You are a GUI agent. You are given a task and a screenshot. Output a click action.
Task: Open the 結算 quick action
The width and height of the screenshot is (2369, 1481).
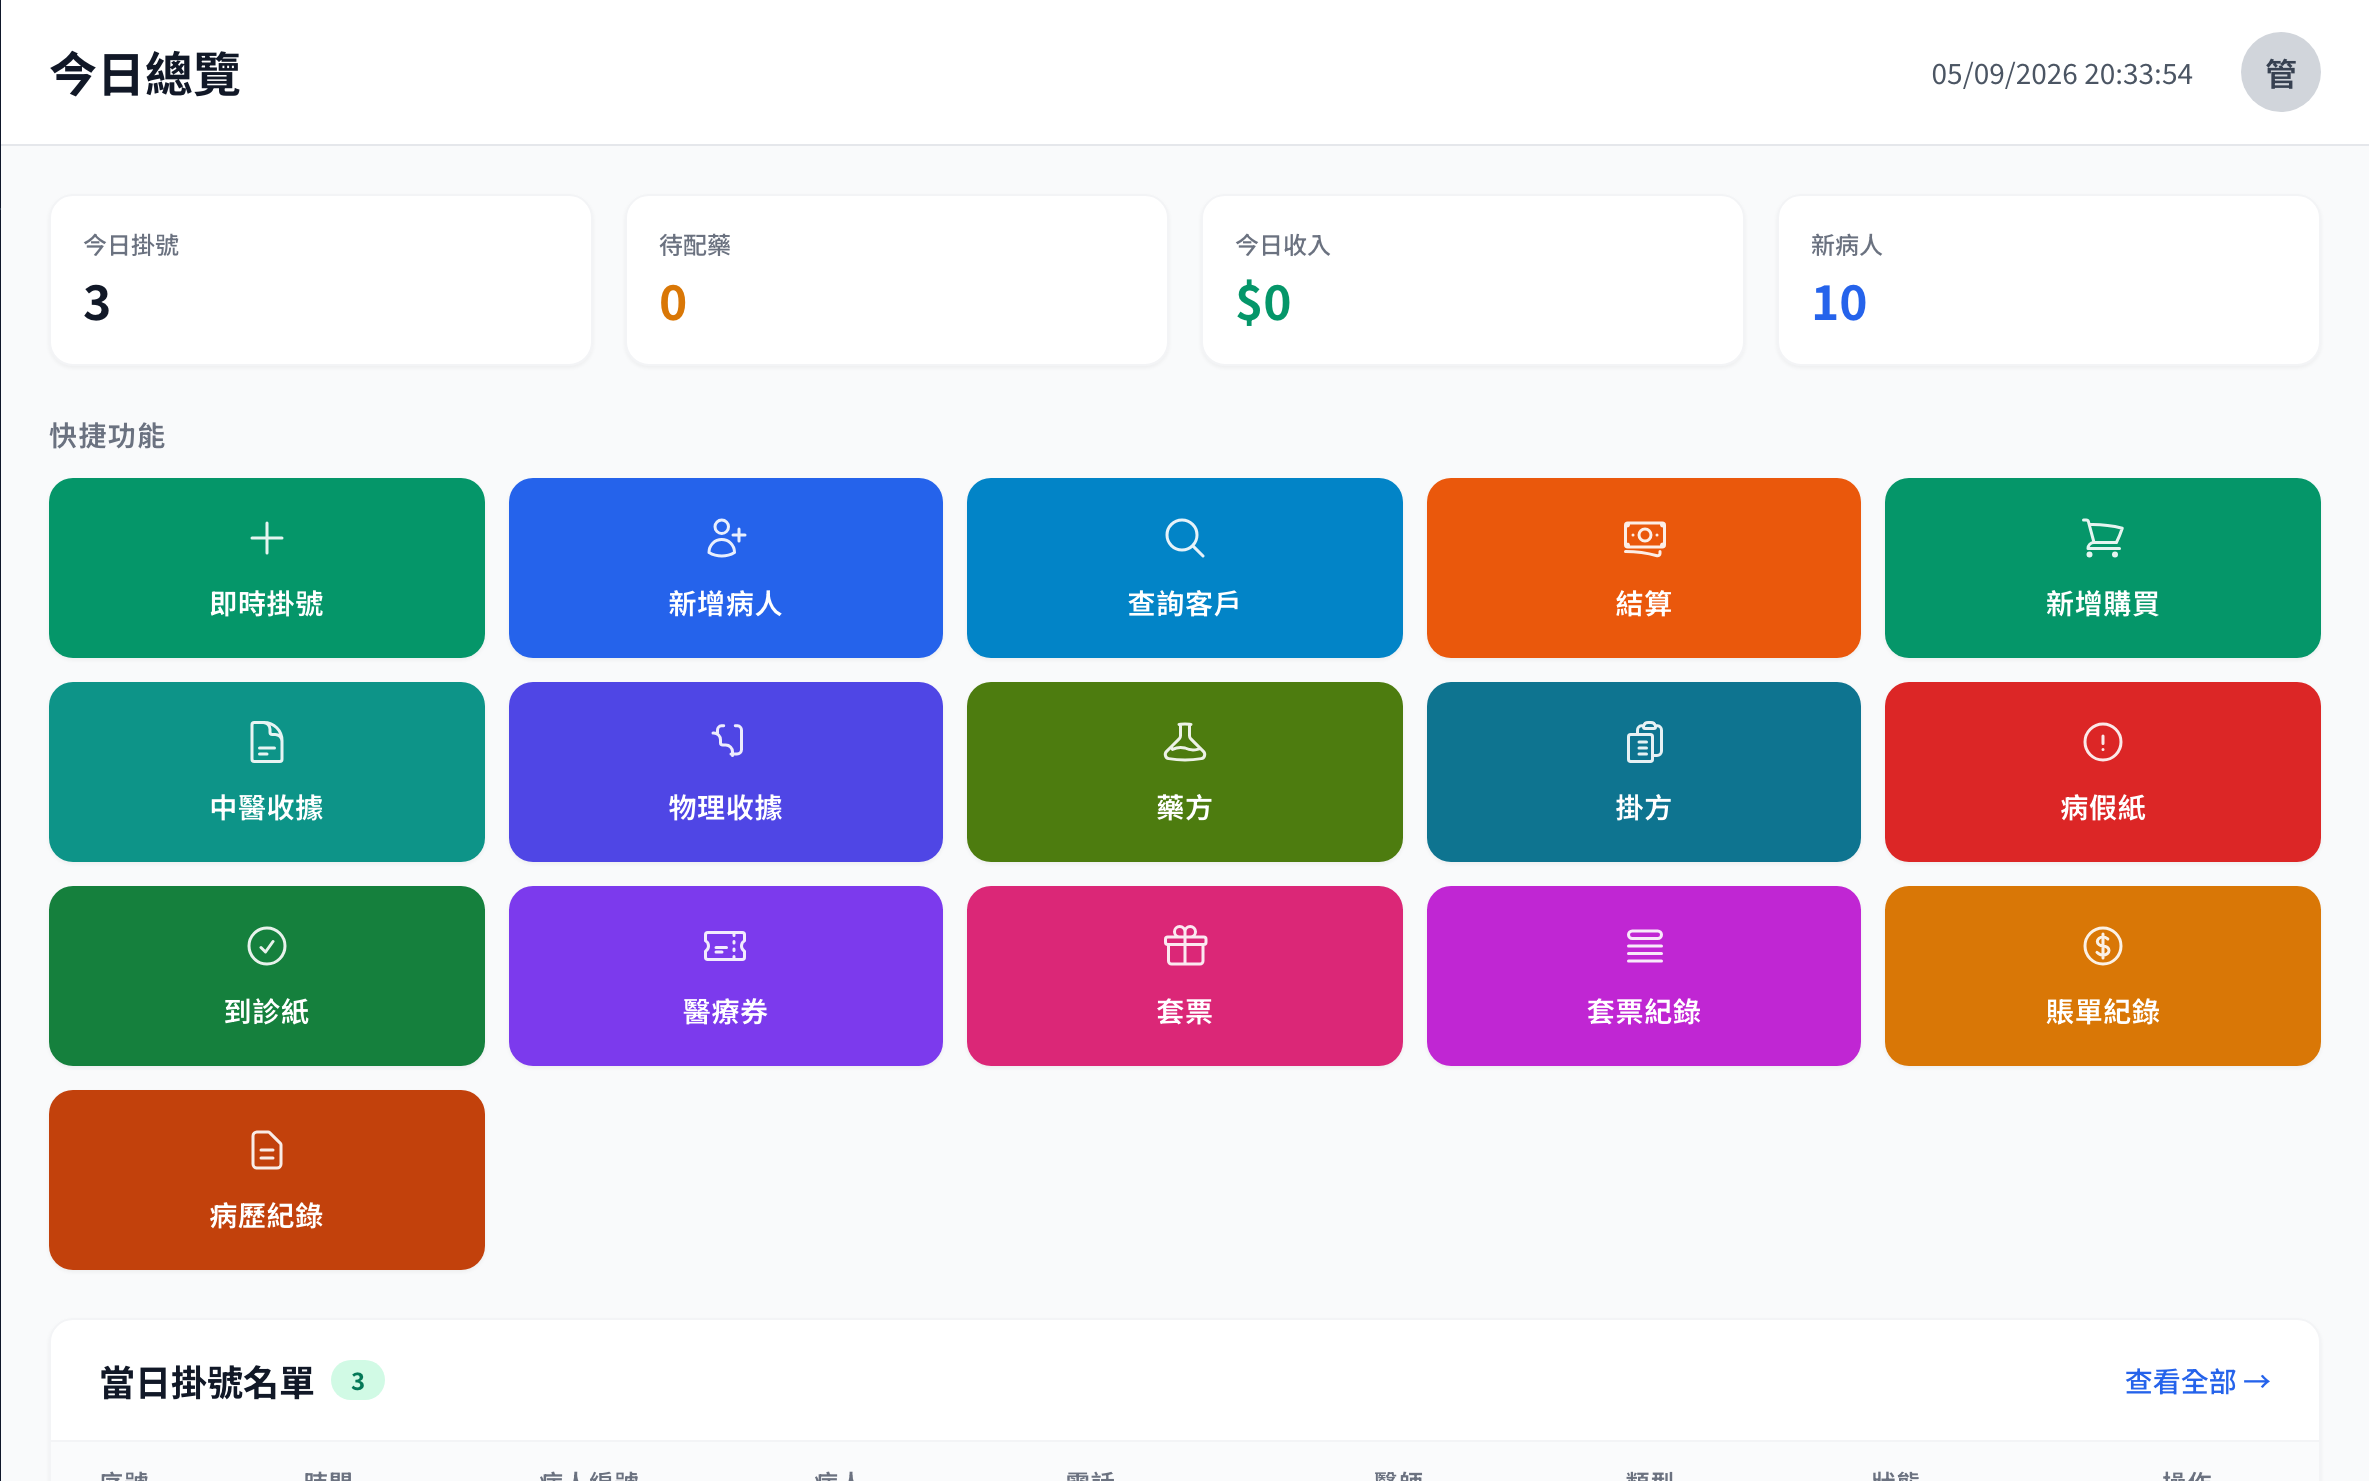point(1644,568)
